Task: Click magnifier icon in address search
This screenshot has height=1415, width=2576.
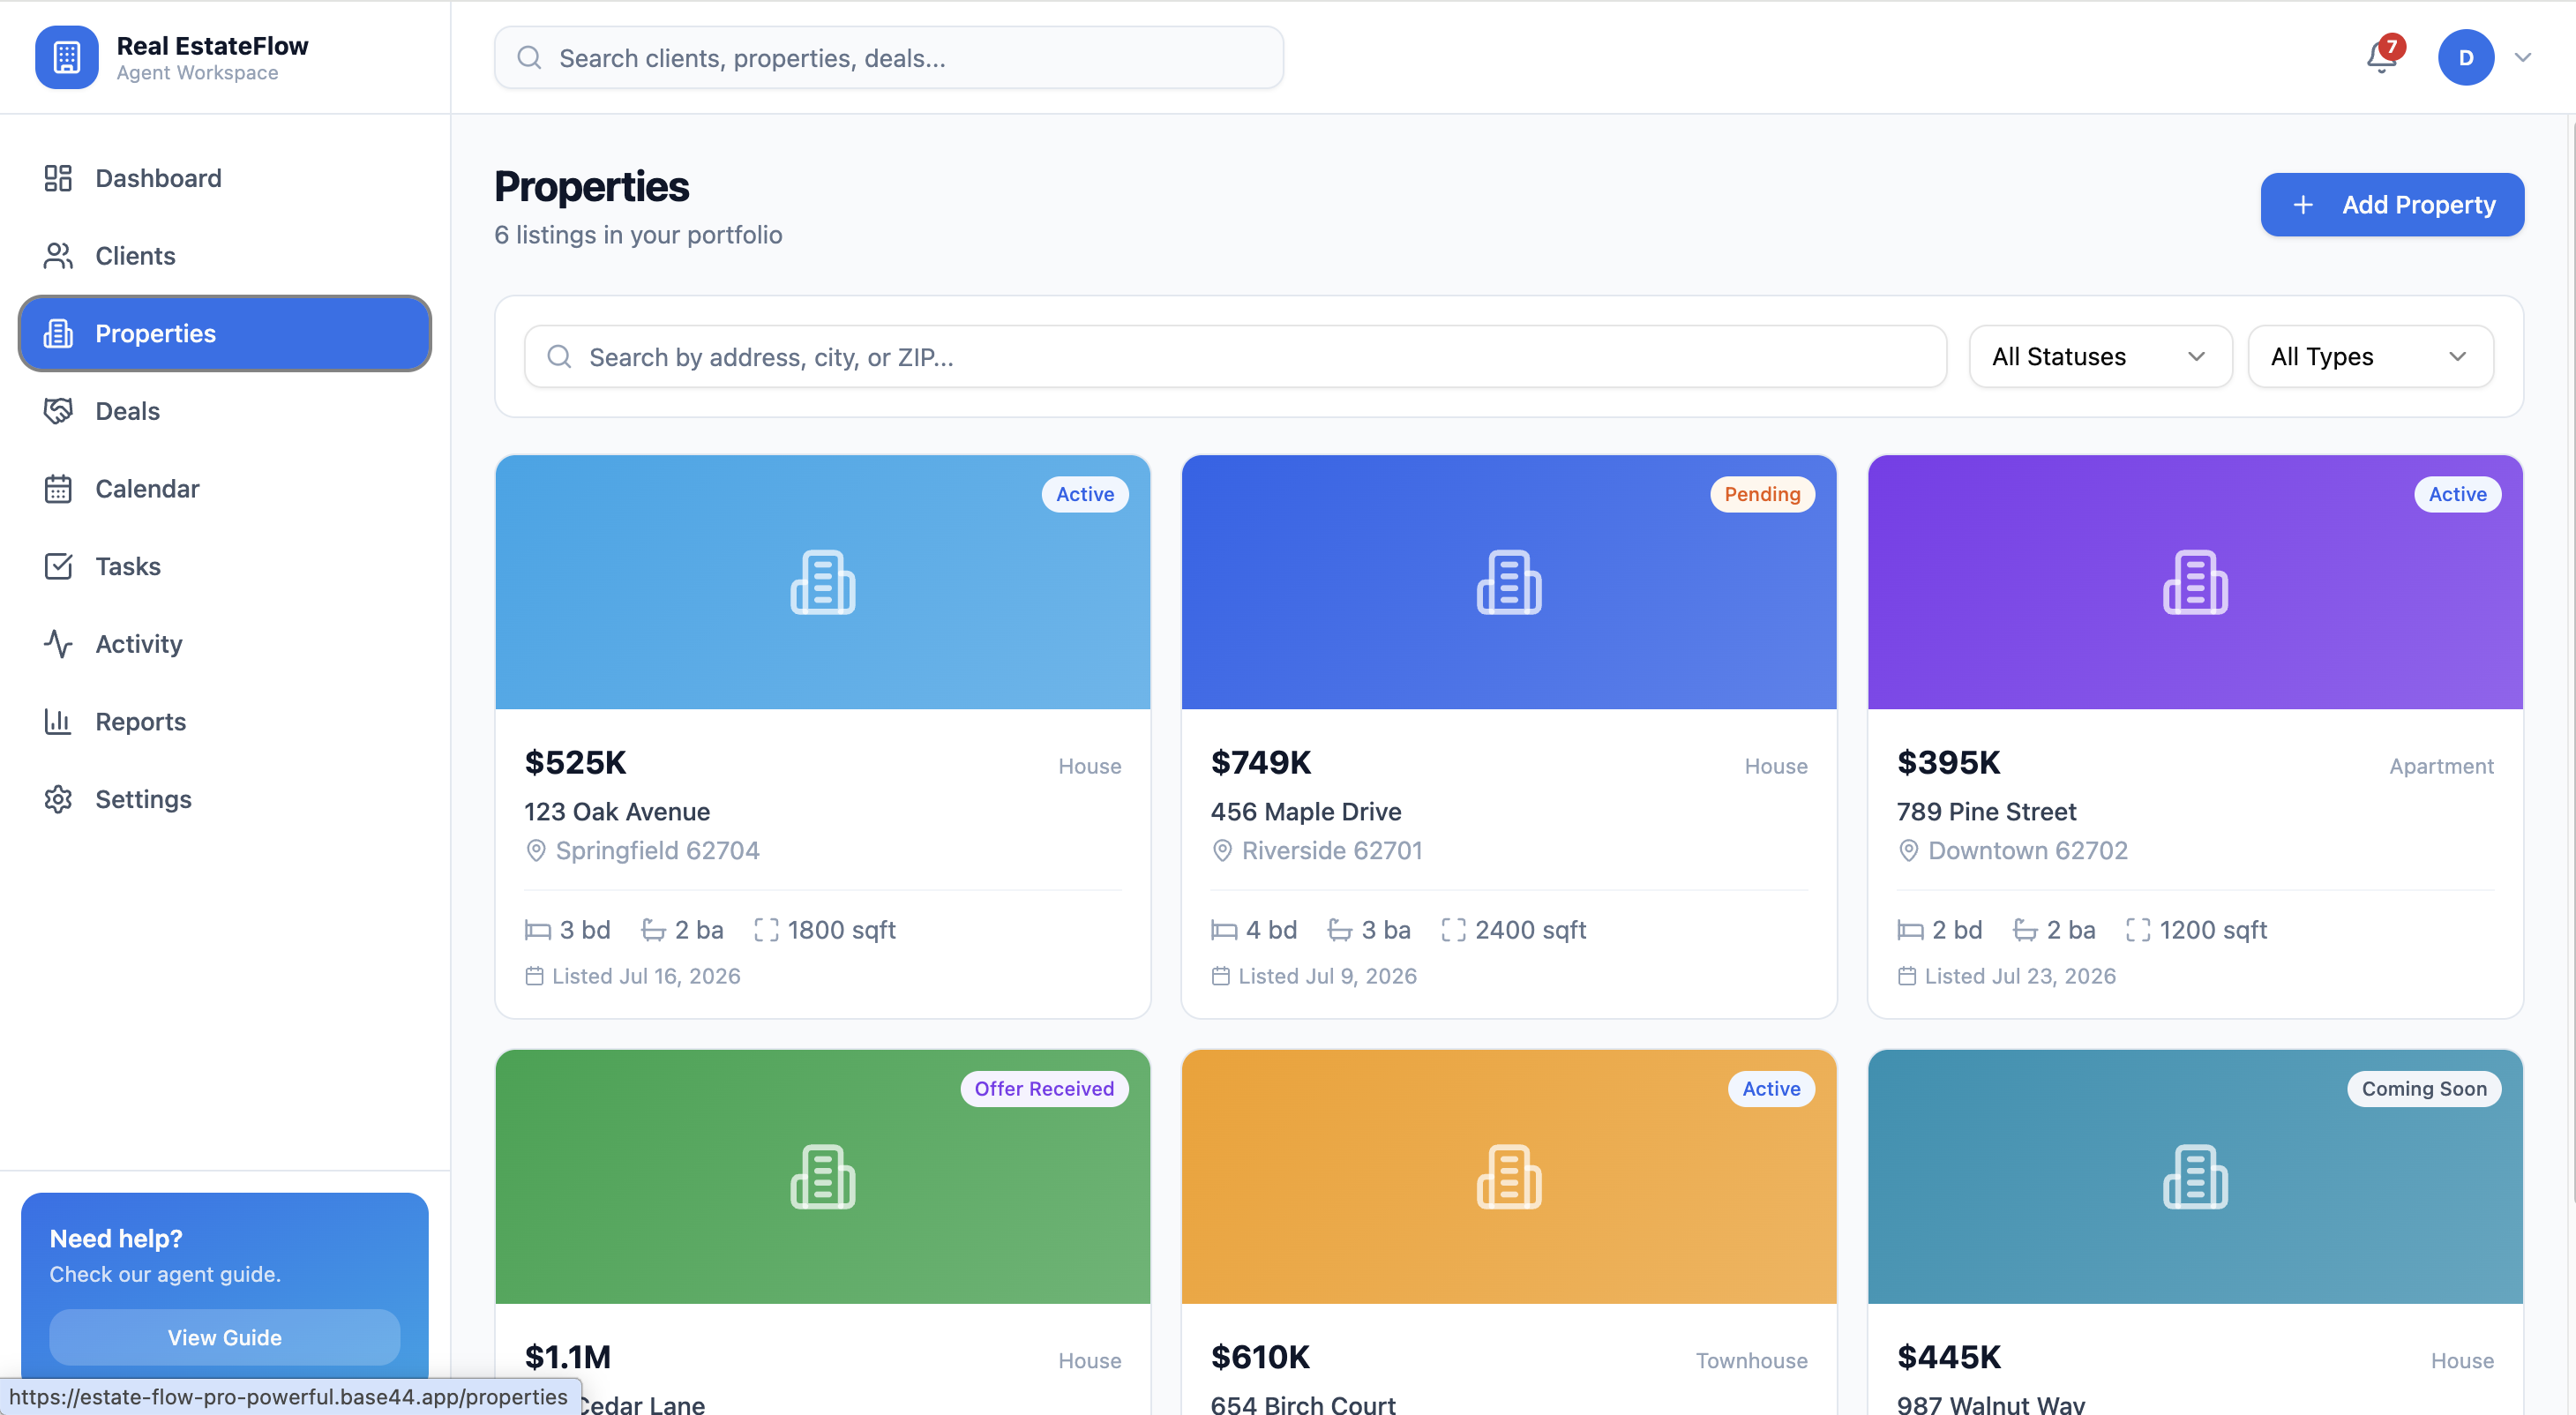Action: (x=559, y=356)
